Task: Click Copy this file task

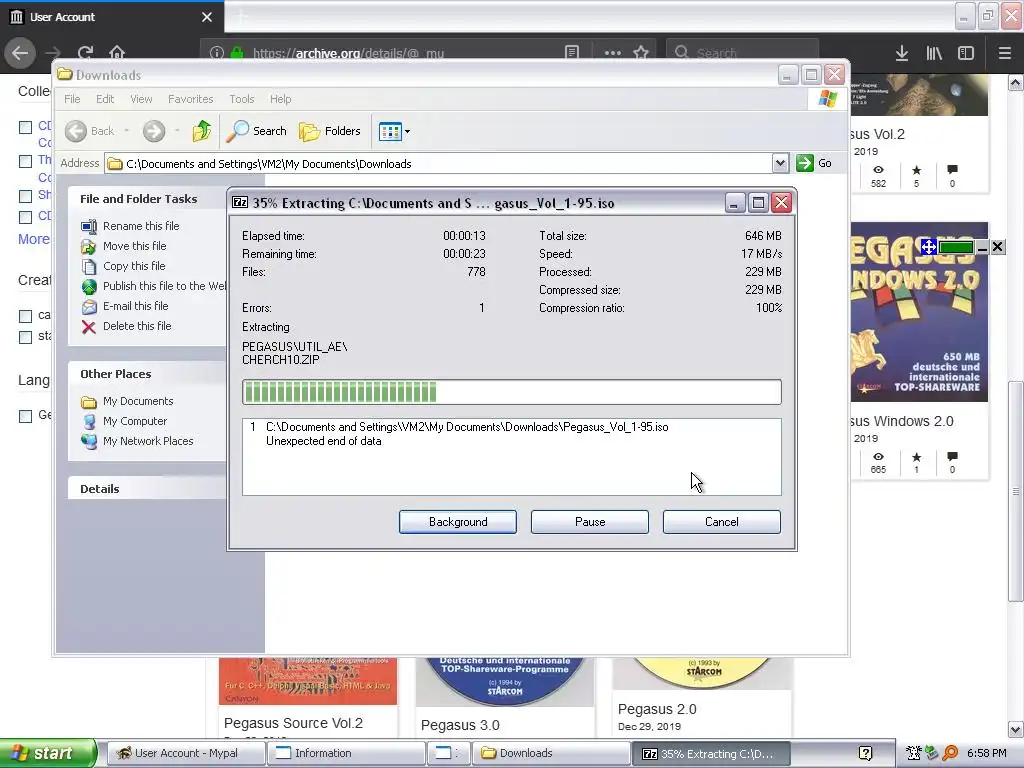Action: pyautogui.click(x=134, y=266)
